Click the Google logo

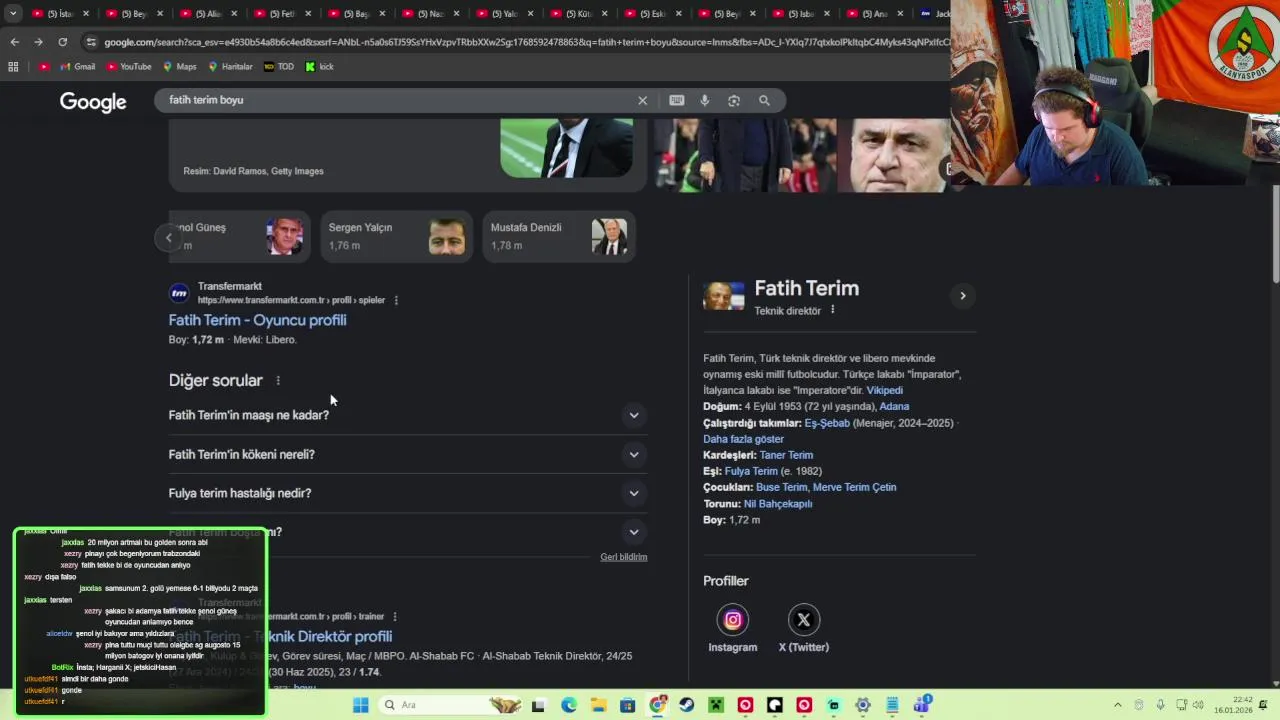coord(93,102)
